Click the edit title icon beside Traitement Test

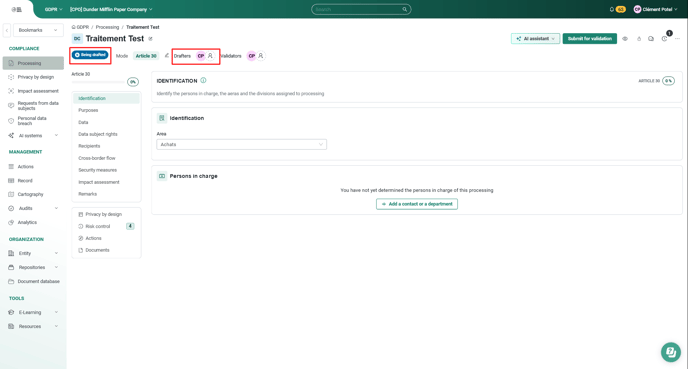coord(150,39)
